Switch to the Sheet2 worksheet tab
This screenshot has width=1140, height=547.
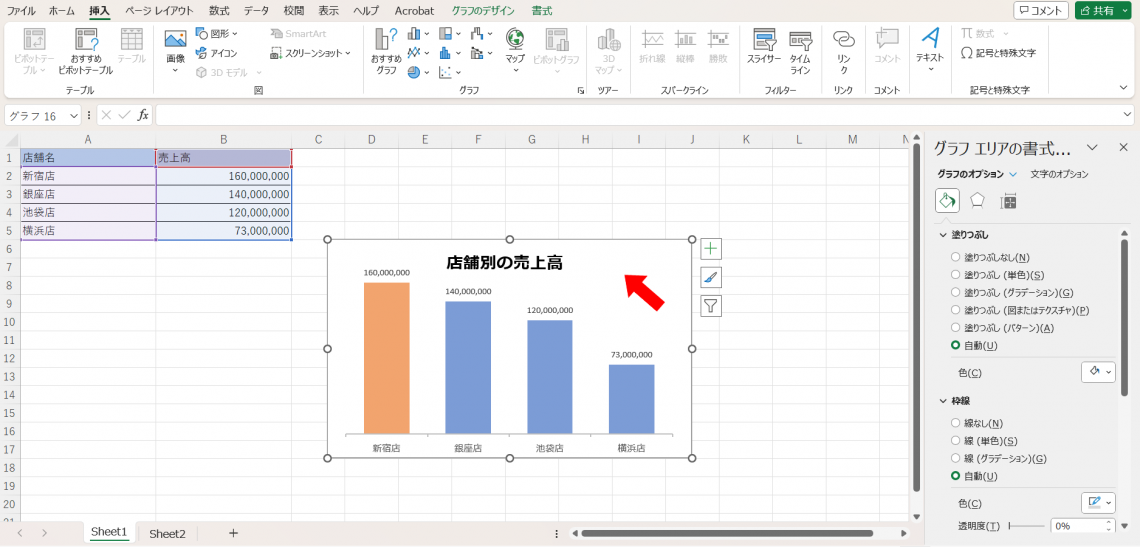[167, 534]
